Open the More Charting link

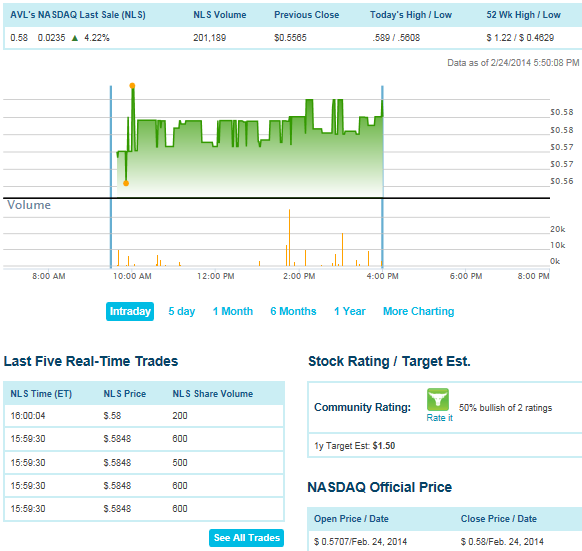coord(418,311)
